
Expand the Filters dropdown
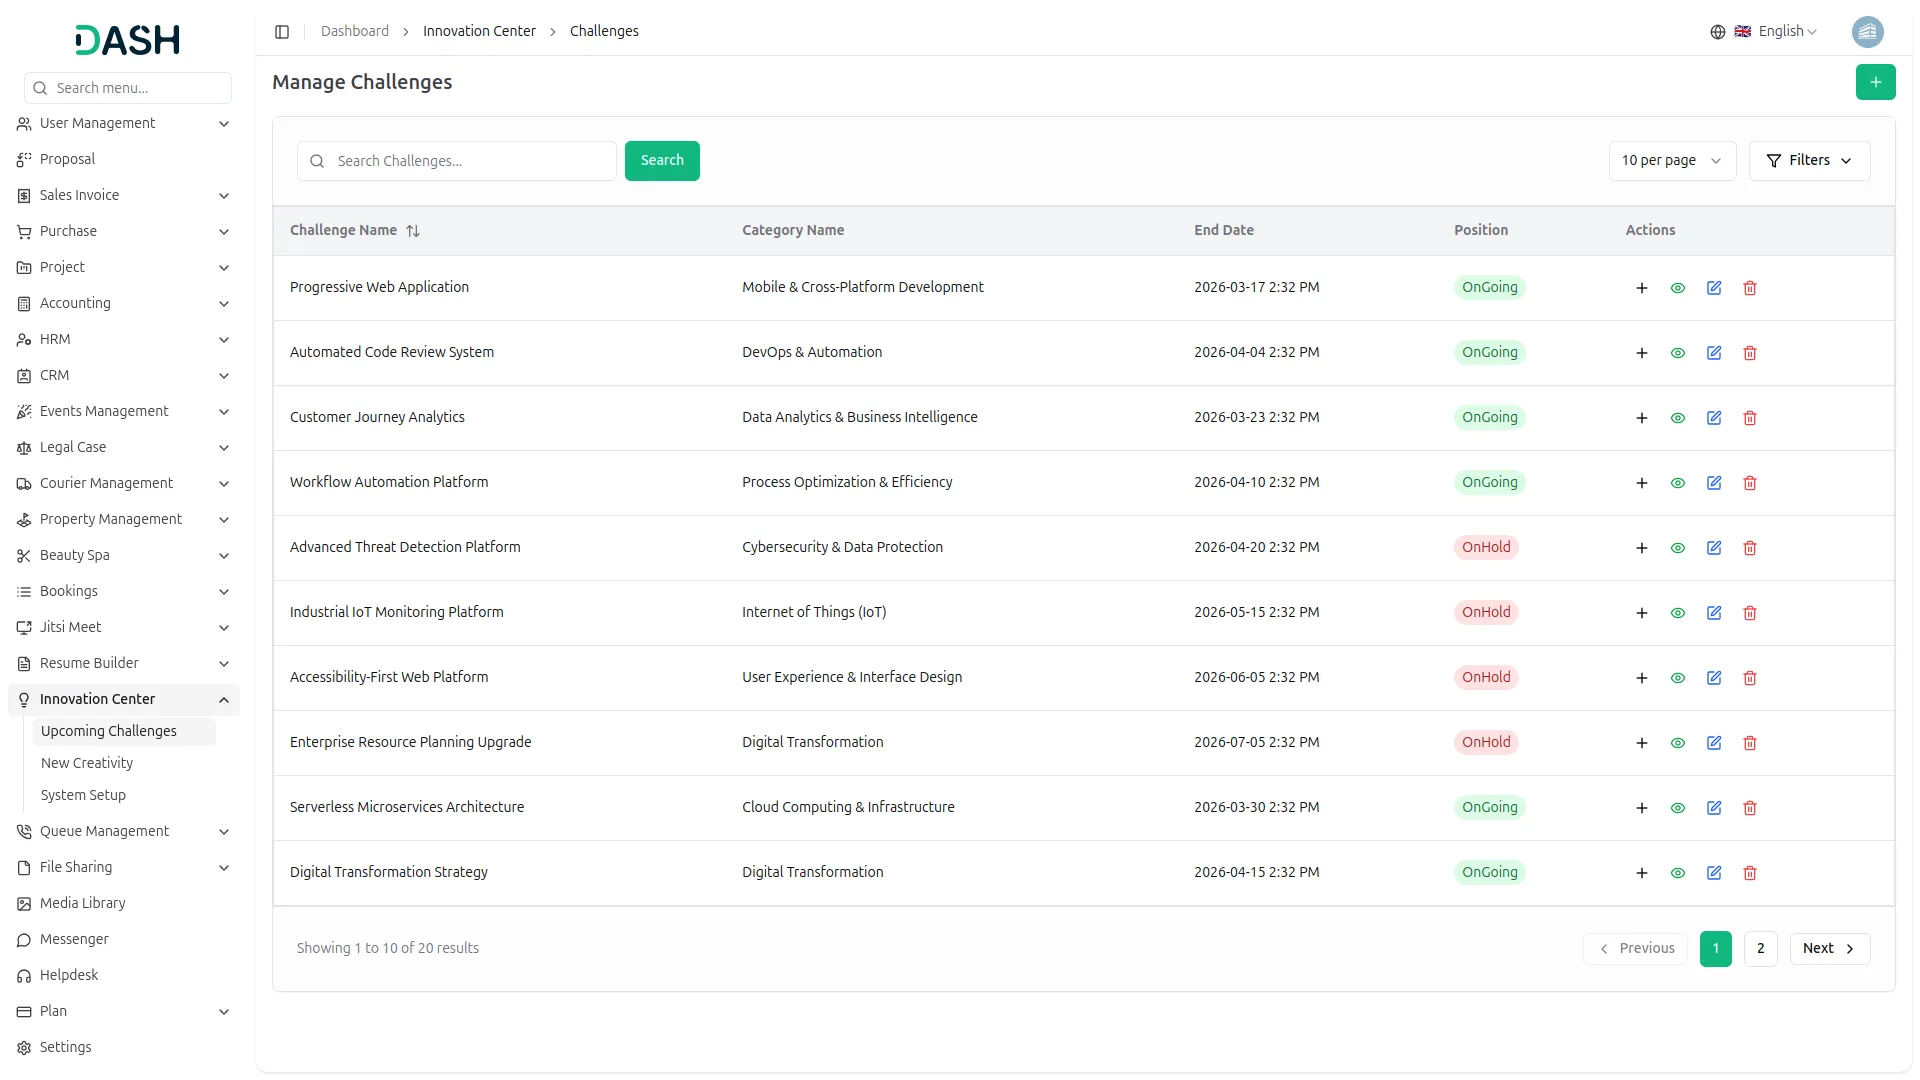[1808, 161]
